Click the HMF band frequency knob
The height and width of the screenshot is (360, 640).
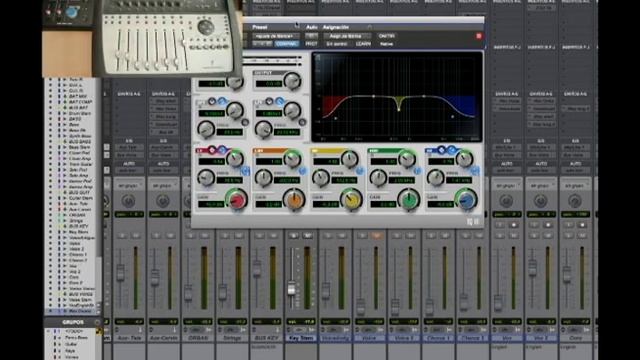pyautogui.click(x=378, y=178)
